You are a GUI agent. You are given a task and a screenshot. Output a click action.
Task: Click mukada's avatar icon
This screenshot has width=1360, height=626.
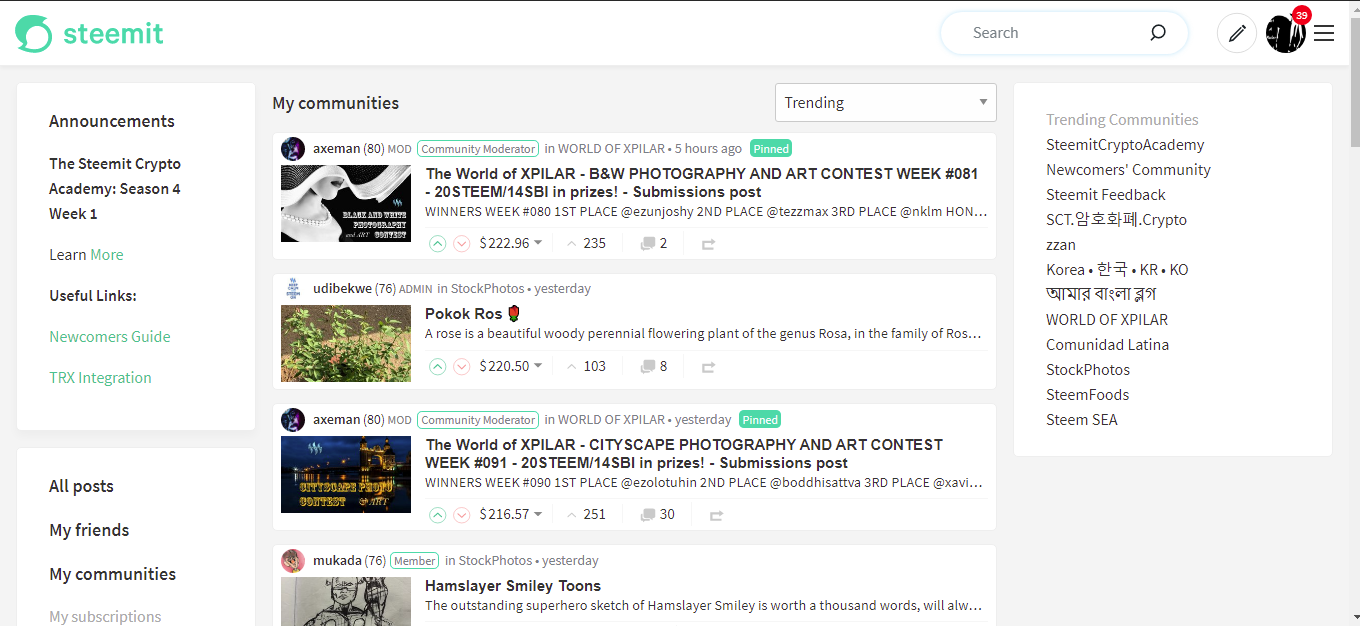click(x=293, y=561)
